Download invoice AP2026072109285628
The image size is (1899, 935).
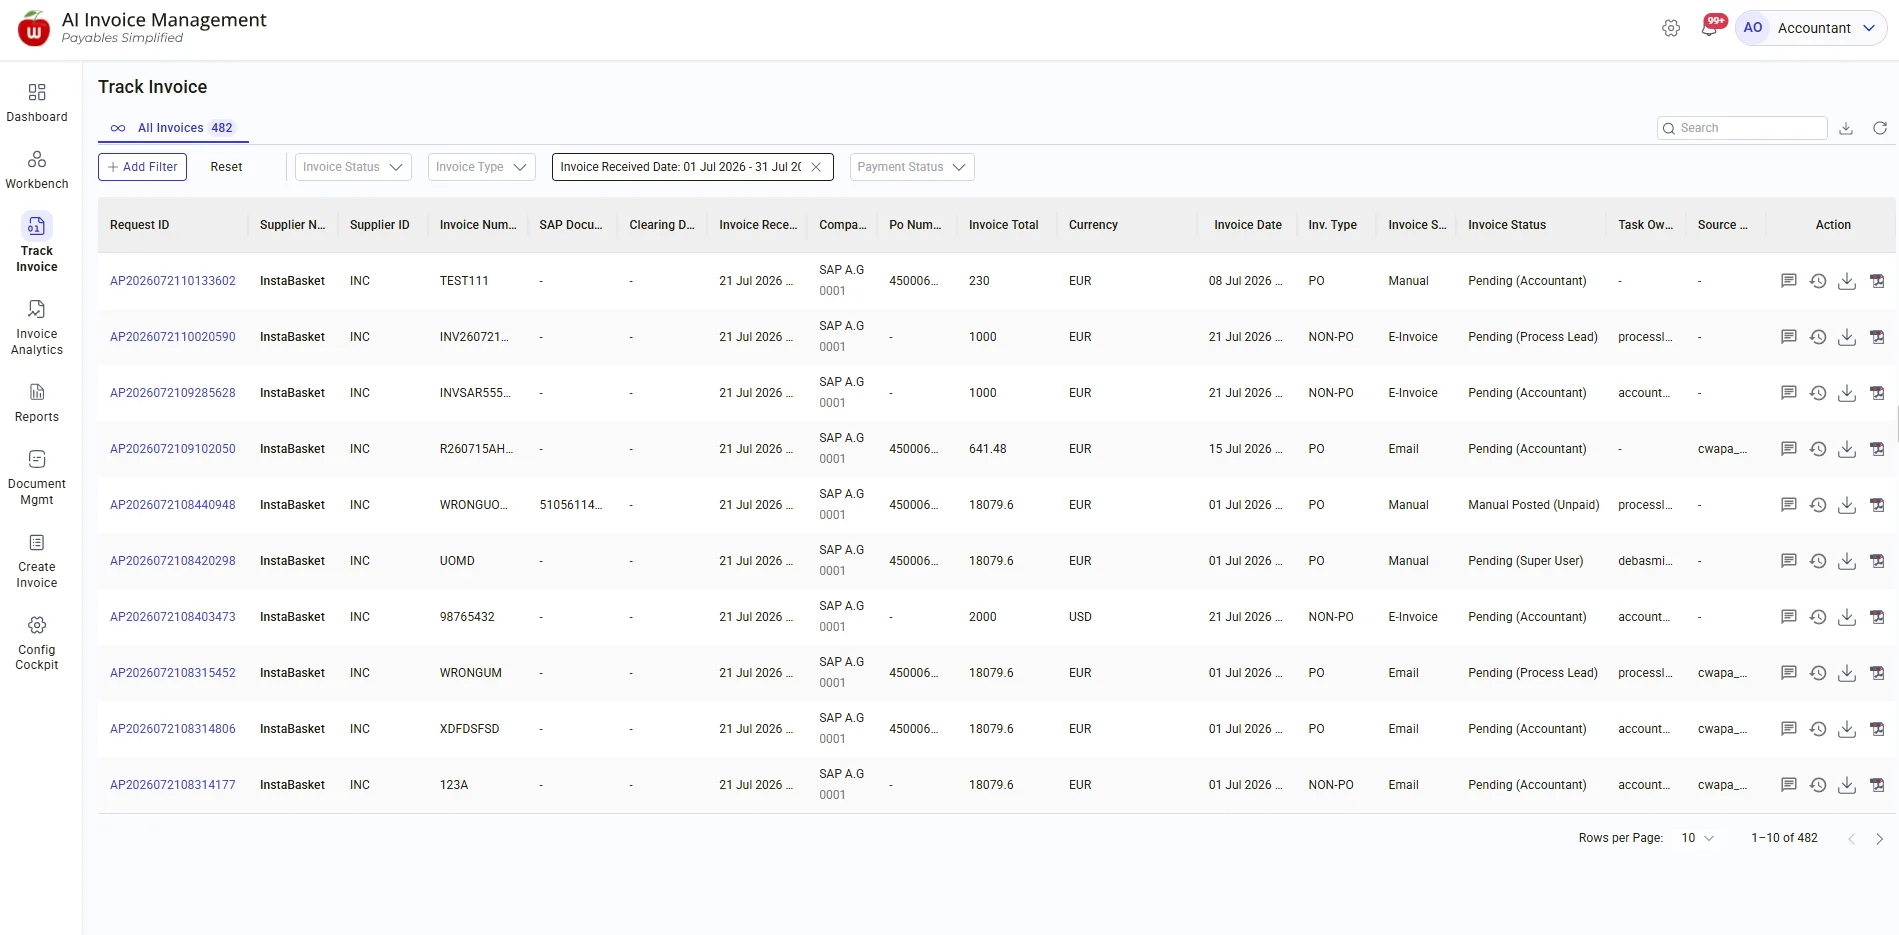point(1847,393)
